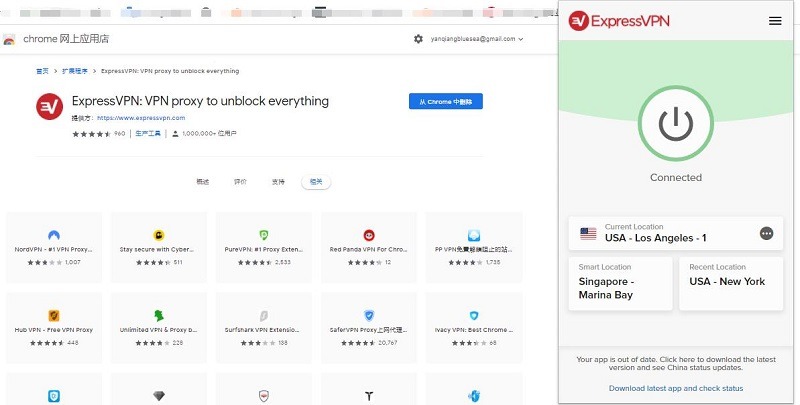Switch to the 概述 tab
Screen dimensions: 800x405
click(203, 182)
